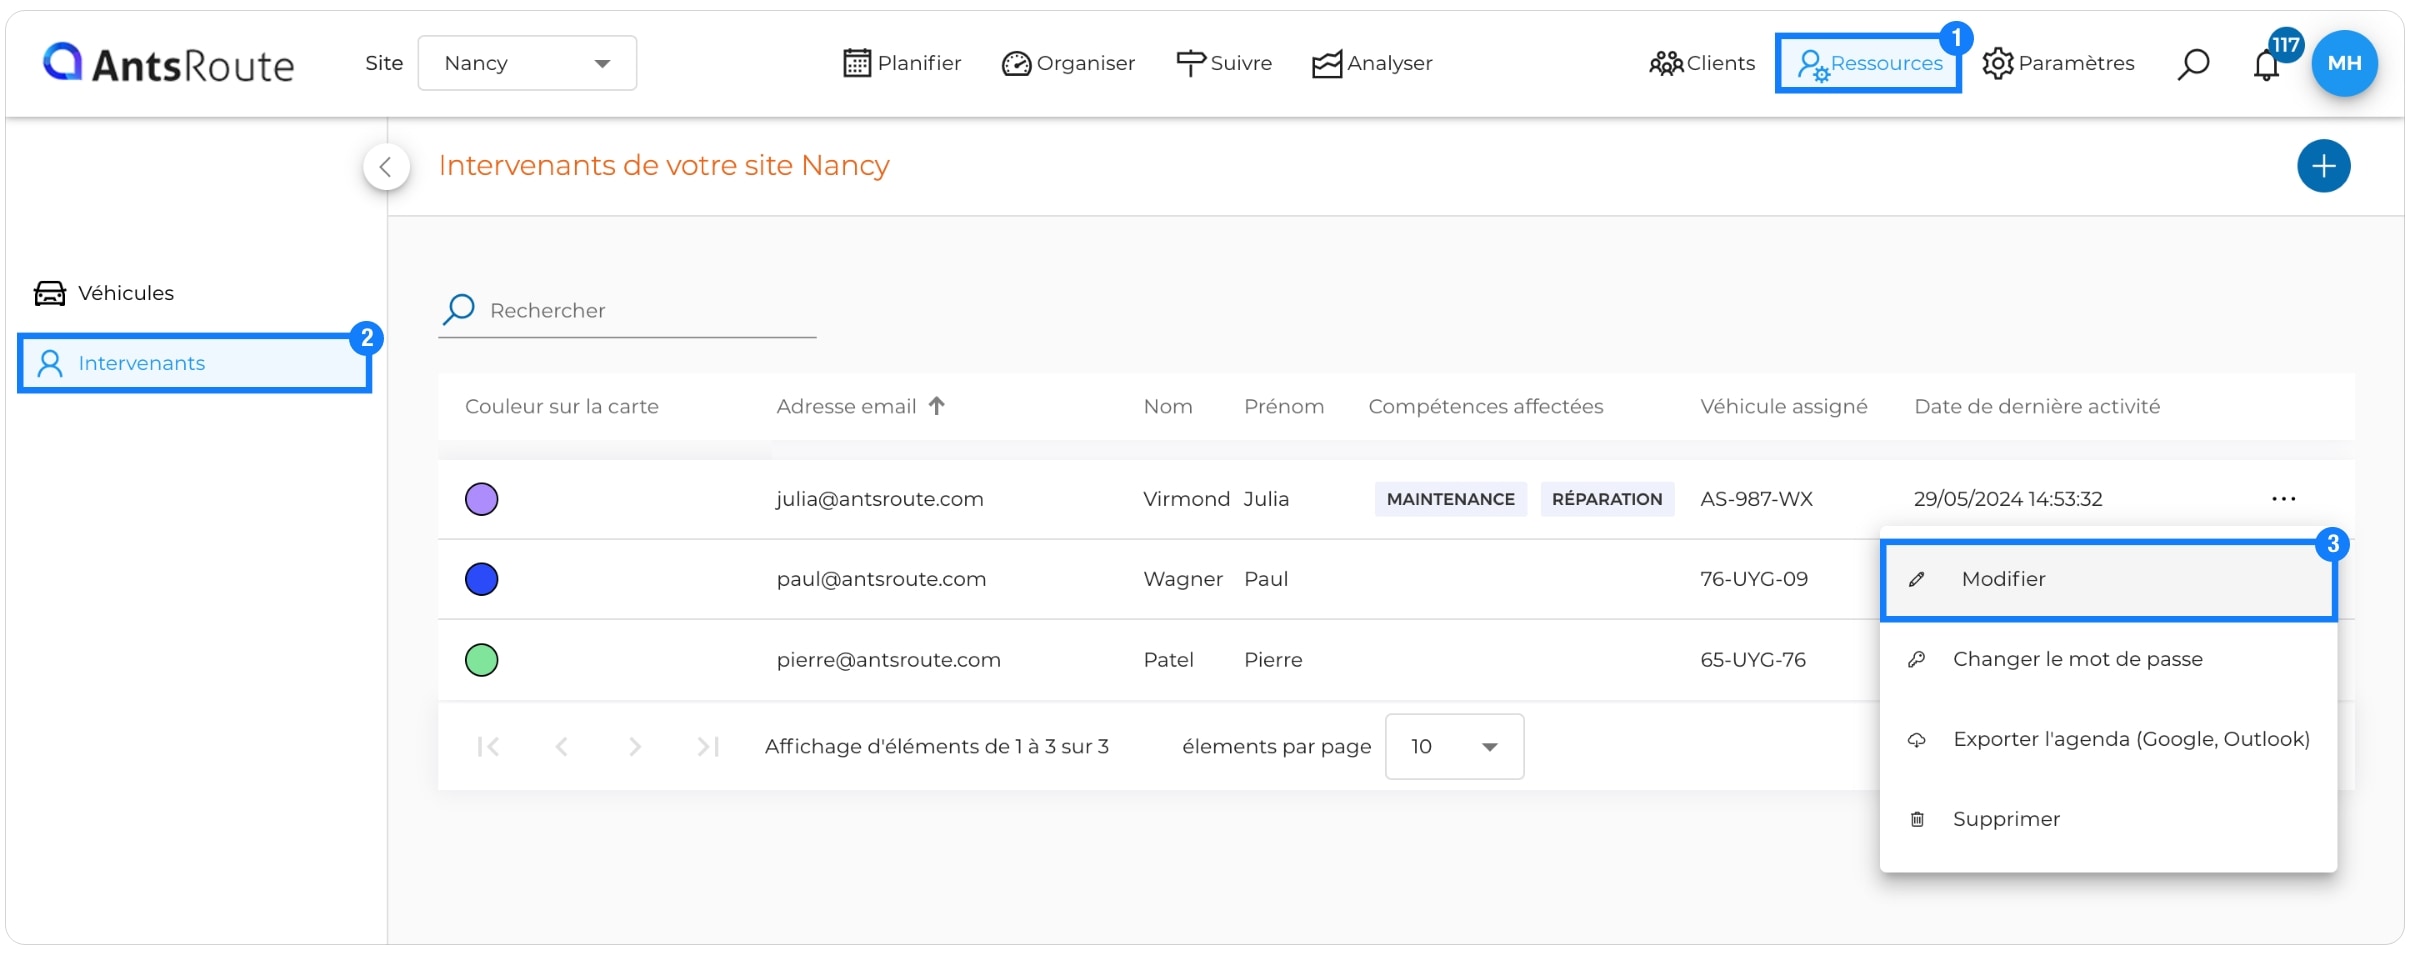Open the Clients section
Viewport: 2410px width, 959px height.
pyautogui.click(x=1702, y=63)
